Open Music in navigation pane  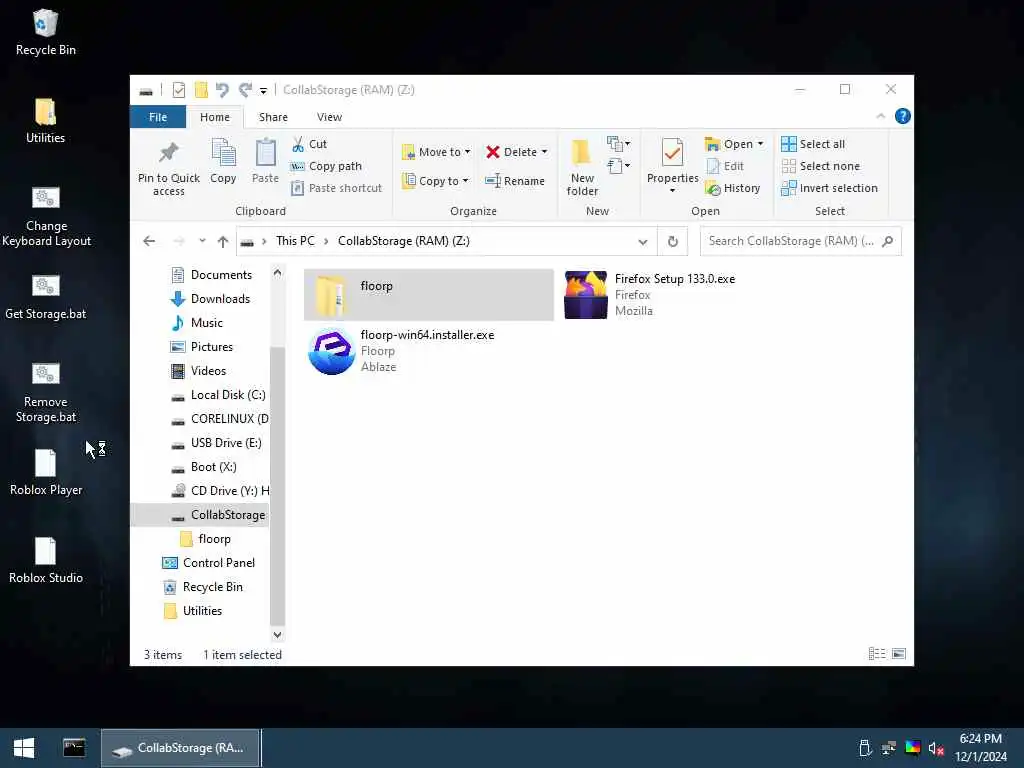tap(206, 323)
